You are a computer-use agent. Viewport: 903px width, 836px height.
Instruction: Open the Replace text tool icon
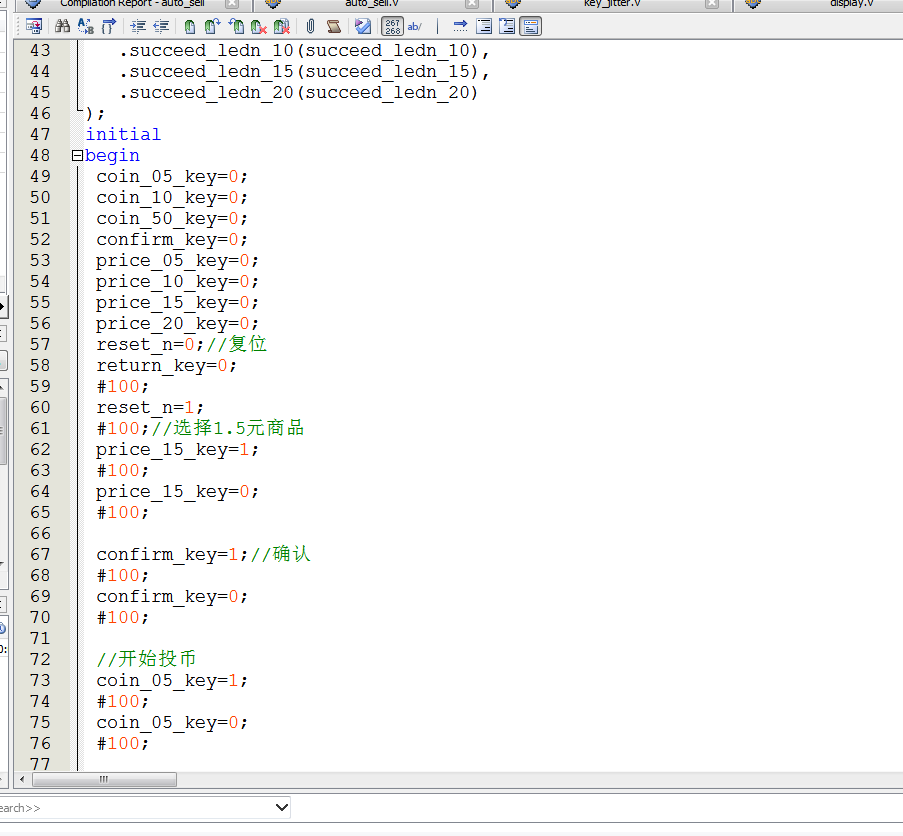click(x=86, y=26)
